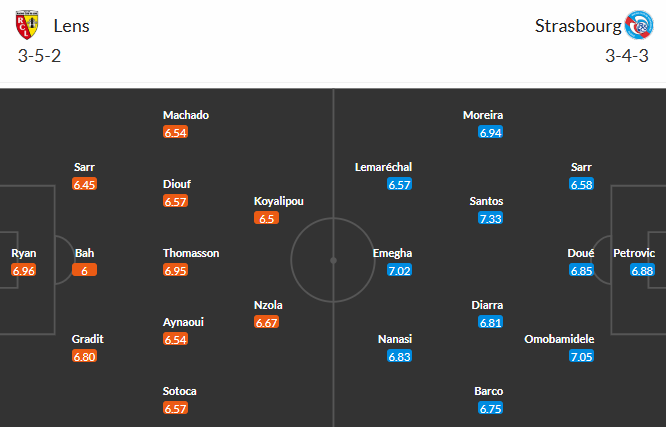Select player Lemaréchal on the pitch

(383, 167)
